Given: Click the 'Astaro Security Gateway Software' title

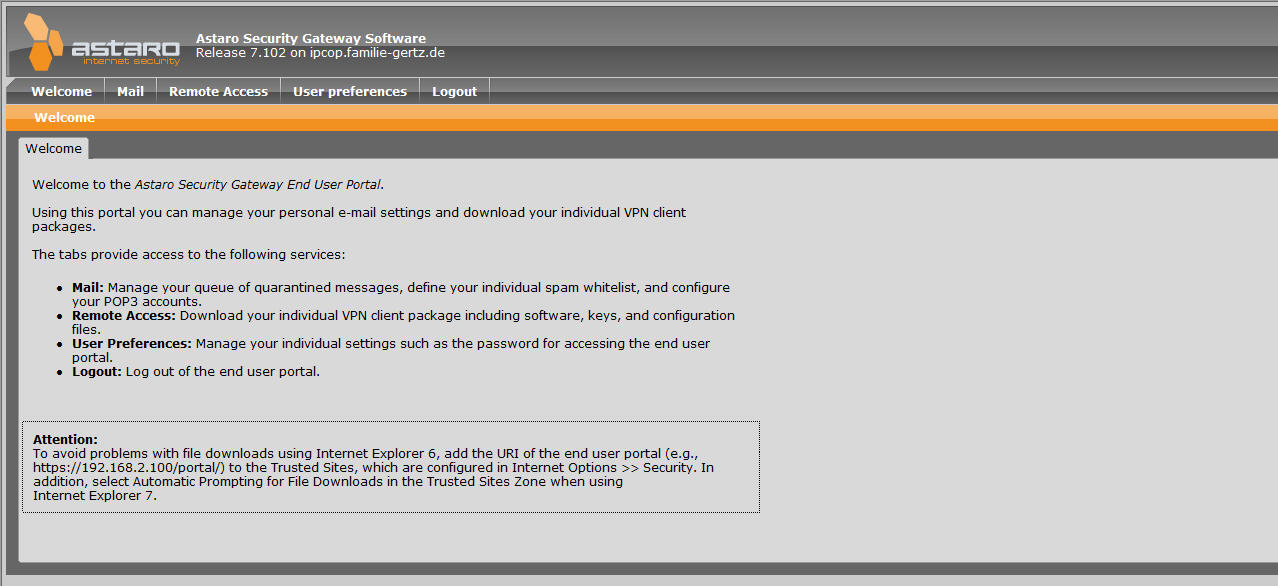Looking at the screenshot, I should point(311,39).
